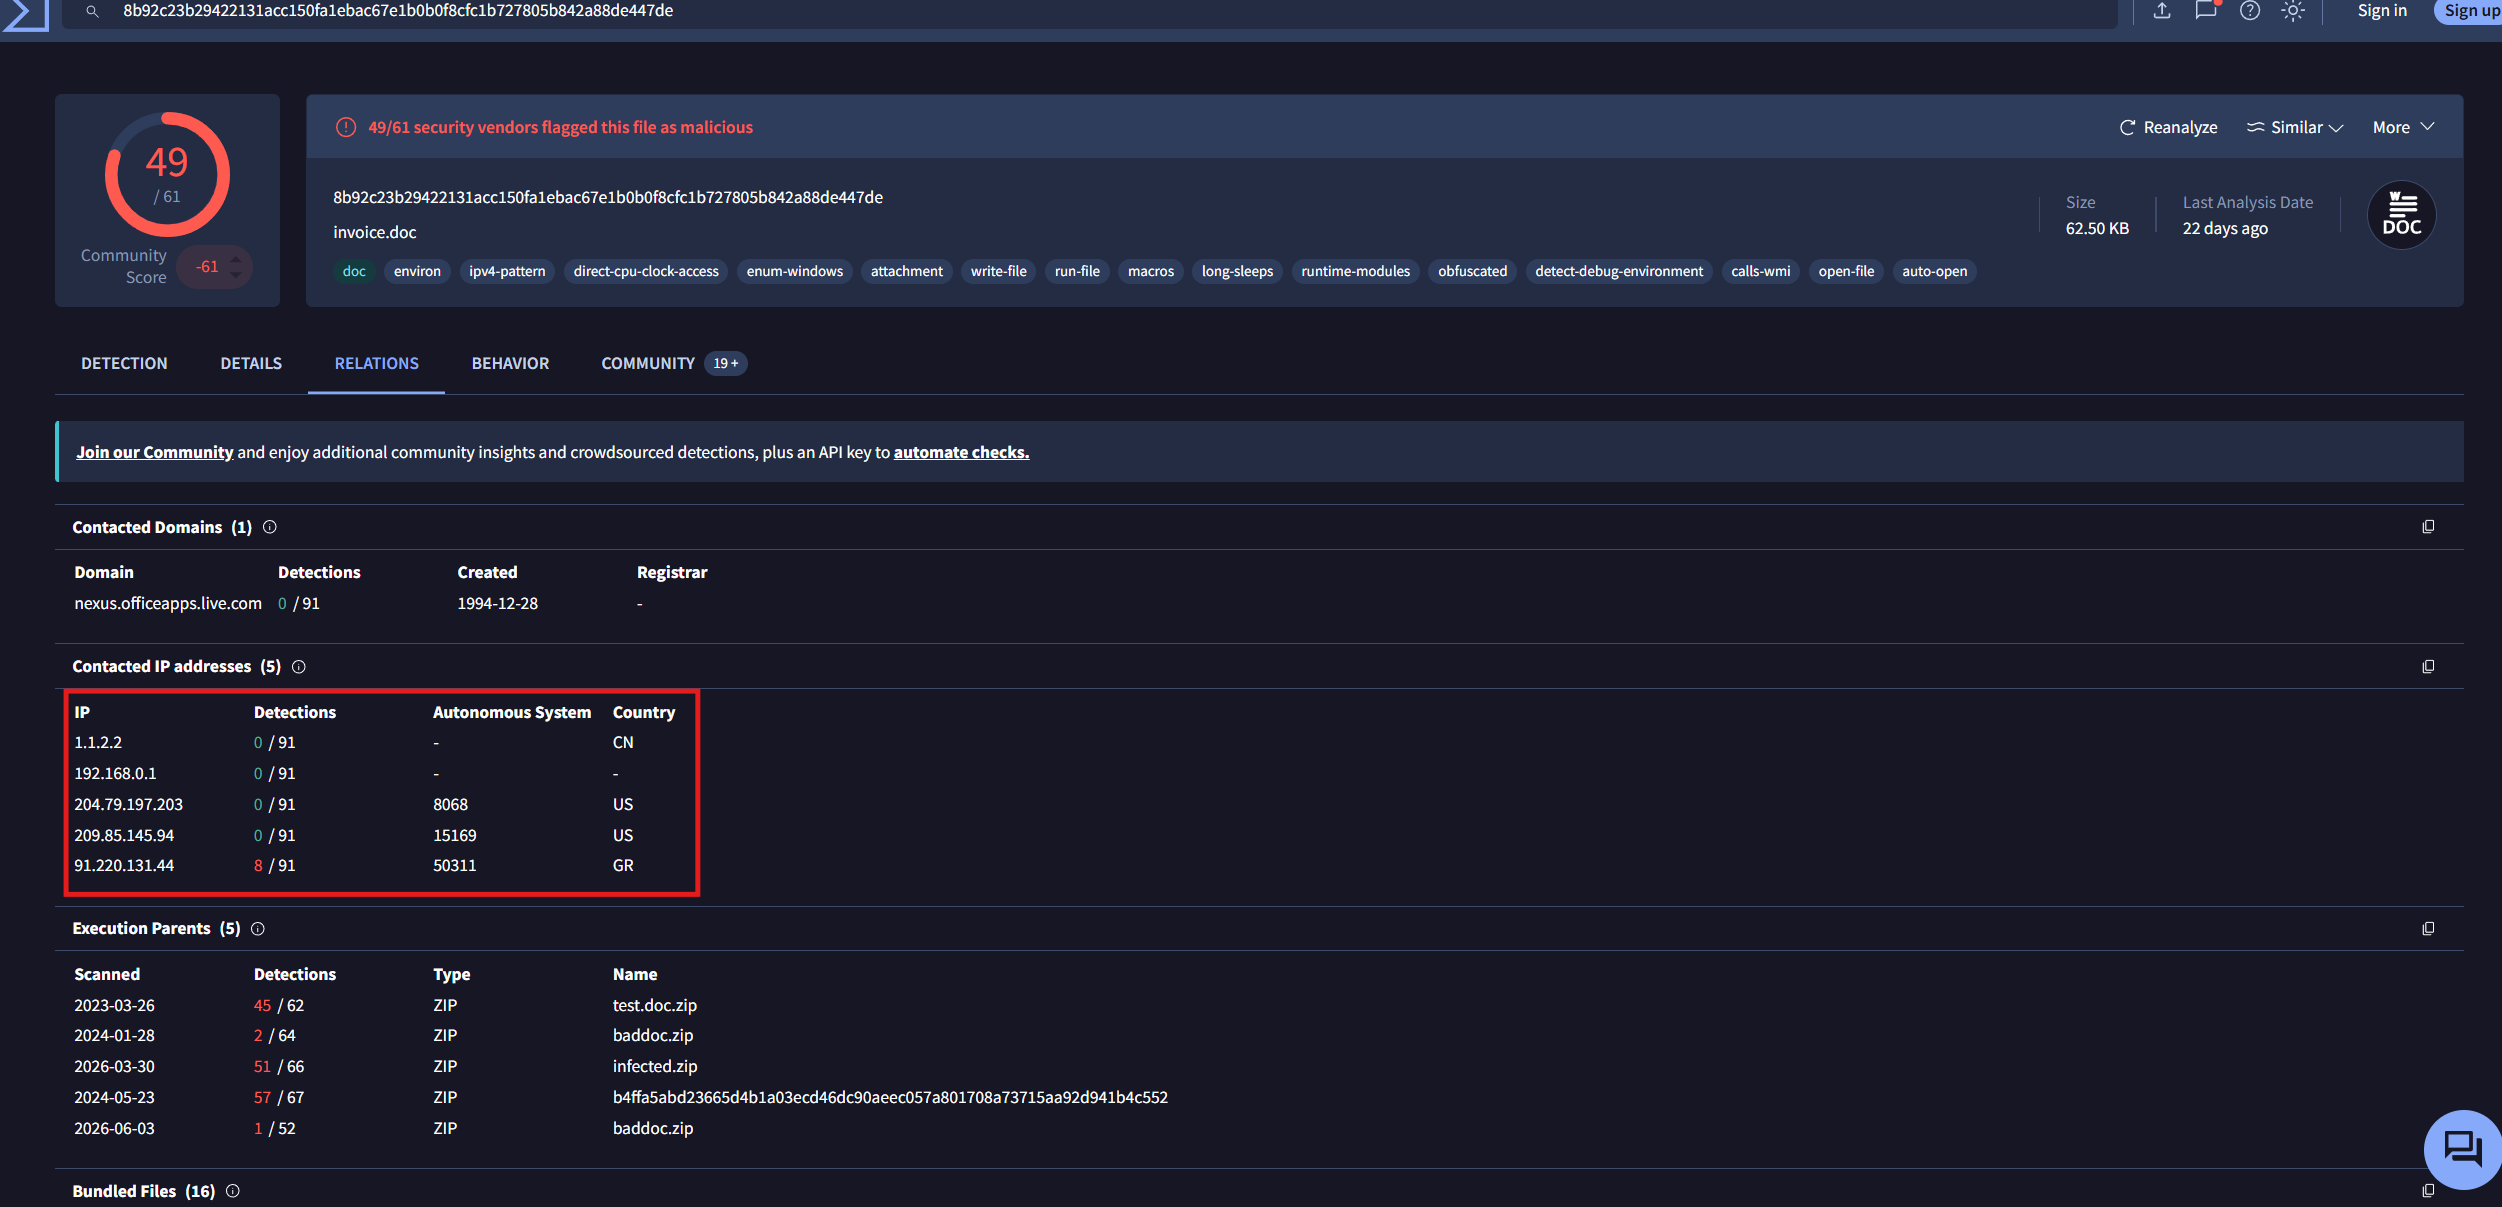Viewport: 2502px width, 1207px height.
Task: Open IP address 209.85.145.94
Action: 124,835
